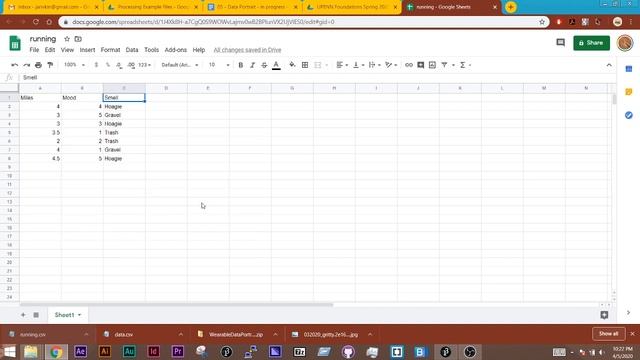The width and height of the screenshot is (640, 360).
Task: Click All changes saved in Drive link
Action: coord(247,50)
